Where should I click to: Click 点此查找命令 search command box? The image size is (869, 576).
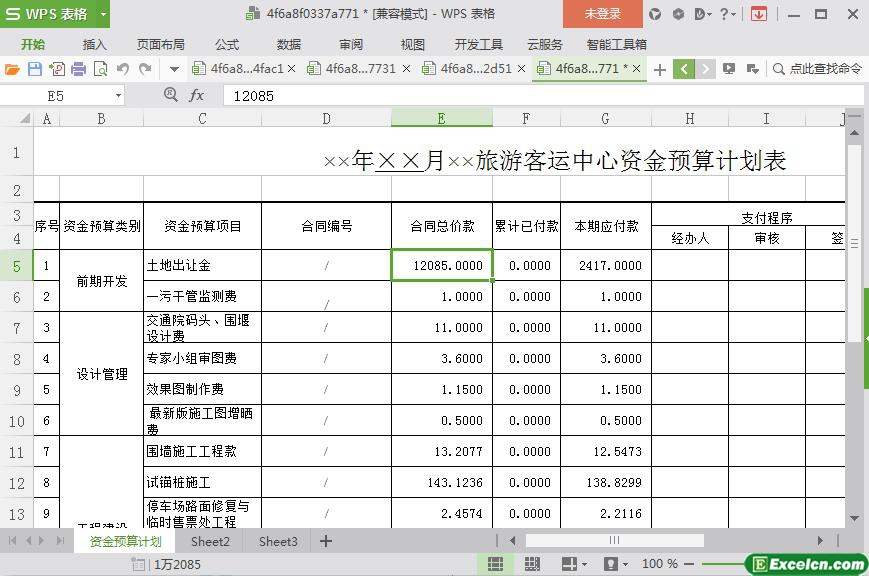coord(816,69)
